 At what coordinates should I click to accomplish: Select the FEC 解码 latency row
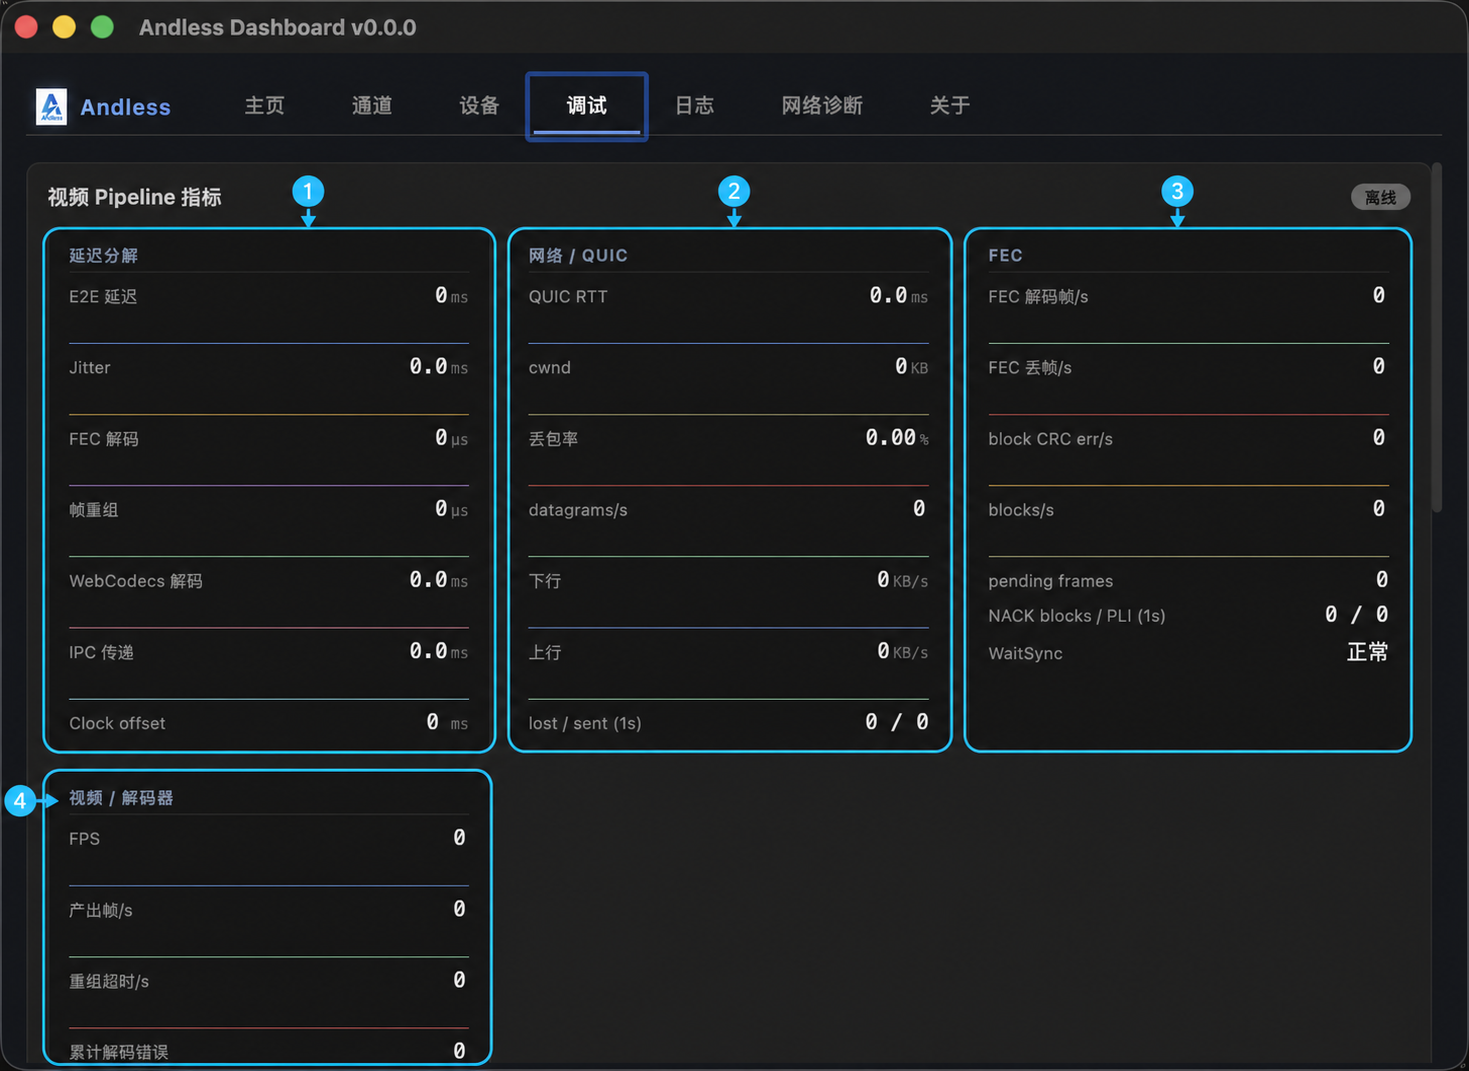pos(269,439)
